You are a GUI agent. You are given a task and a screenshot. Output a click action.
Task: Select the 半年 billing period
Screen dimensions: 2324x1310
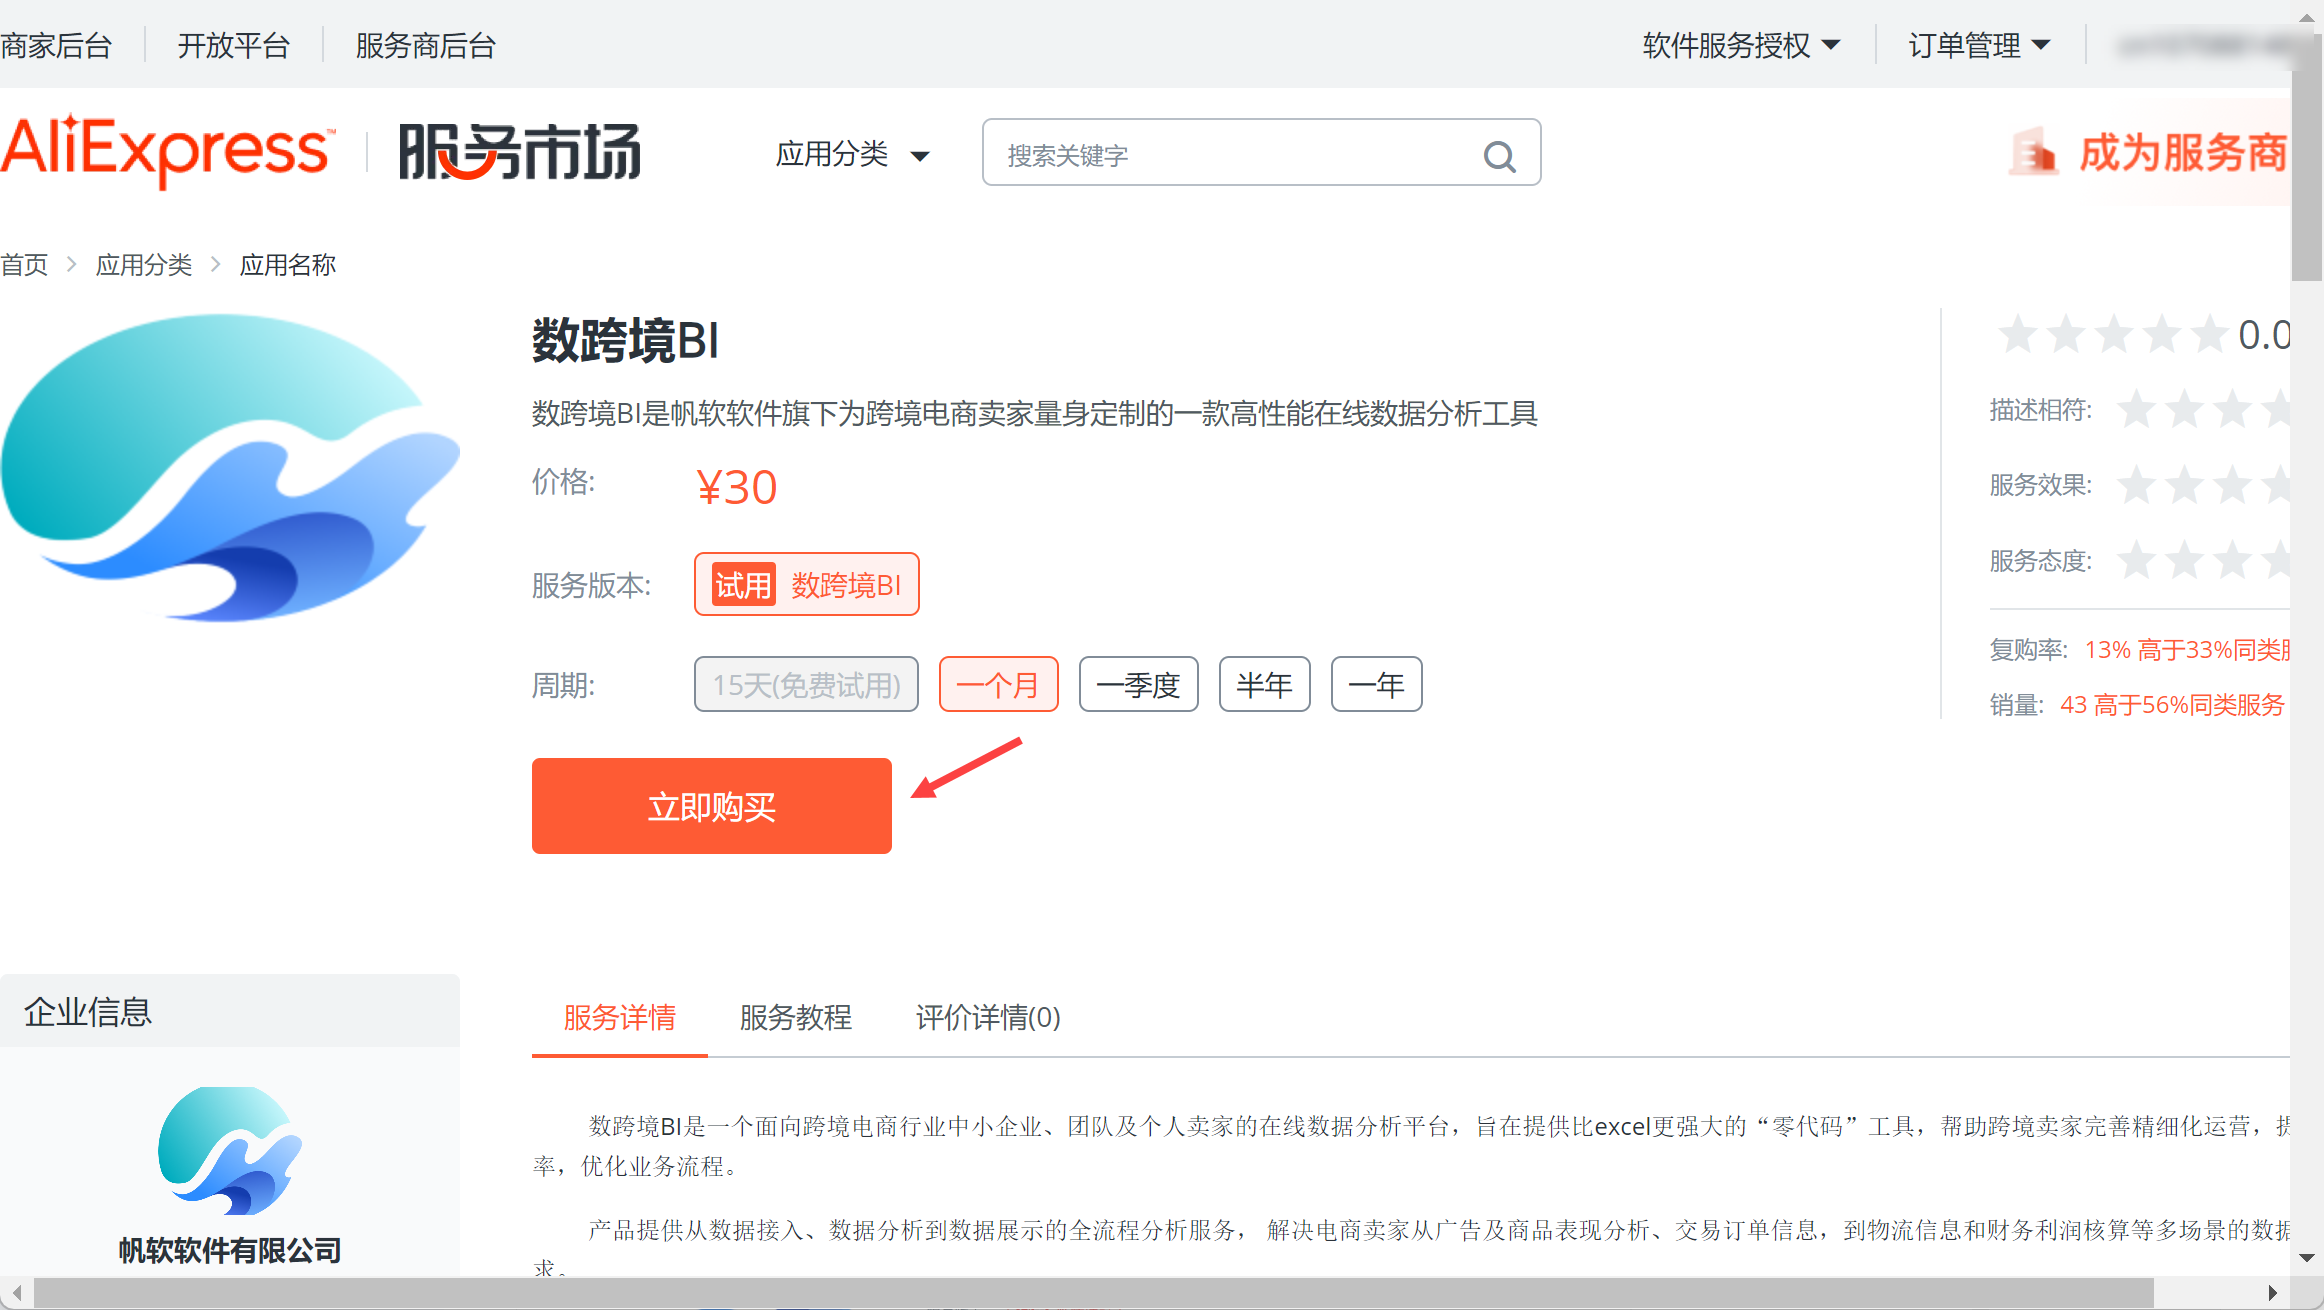click(x=1264, y=684)
